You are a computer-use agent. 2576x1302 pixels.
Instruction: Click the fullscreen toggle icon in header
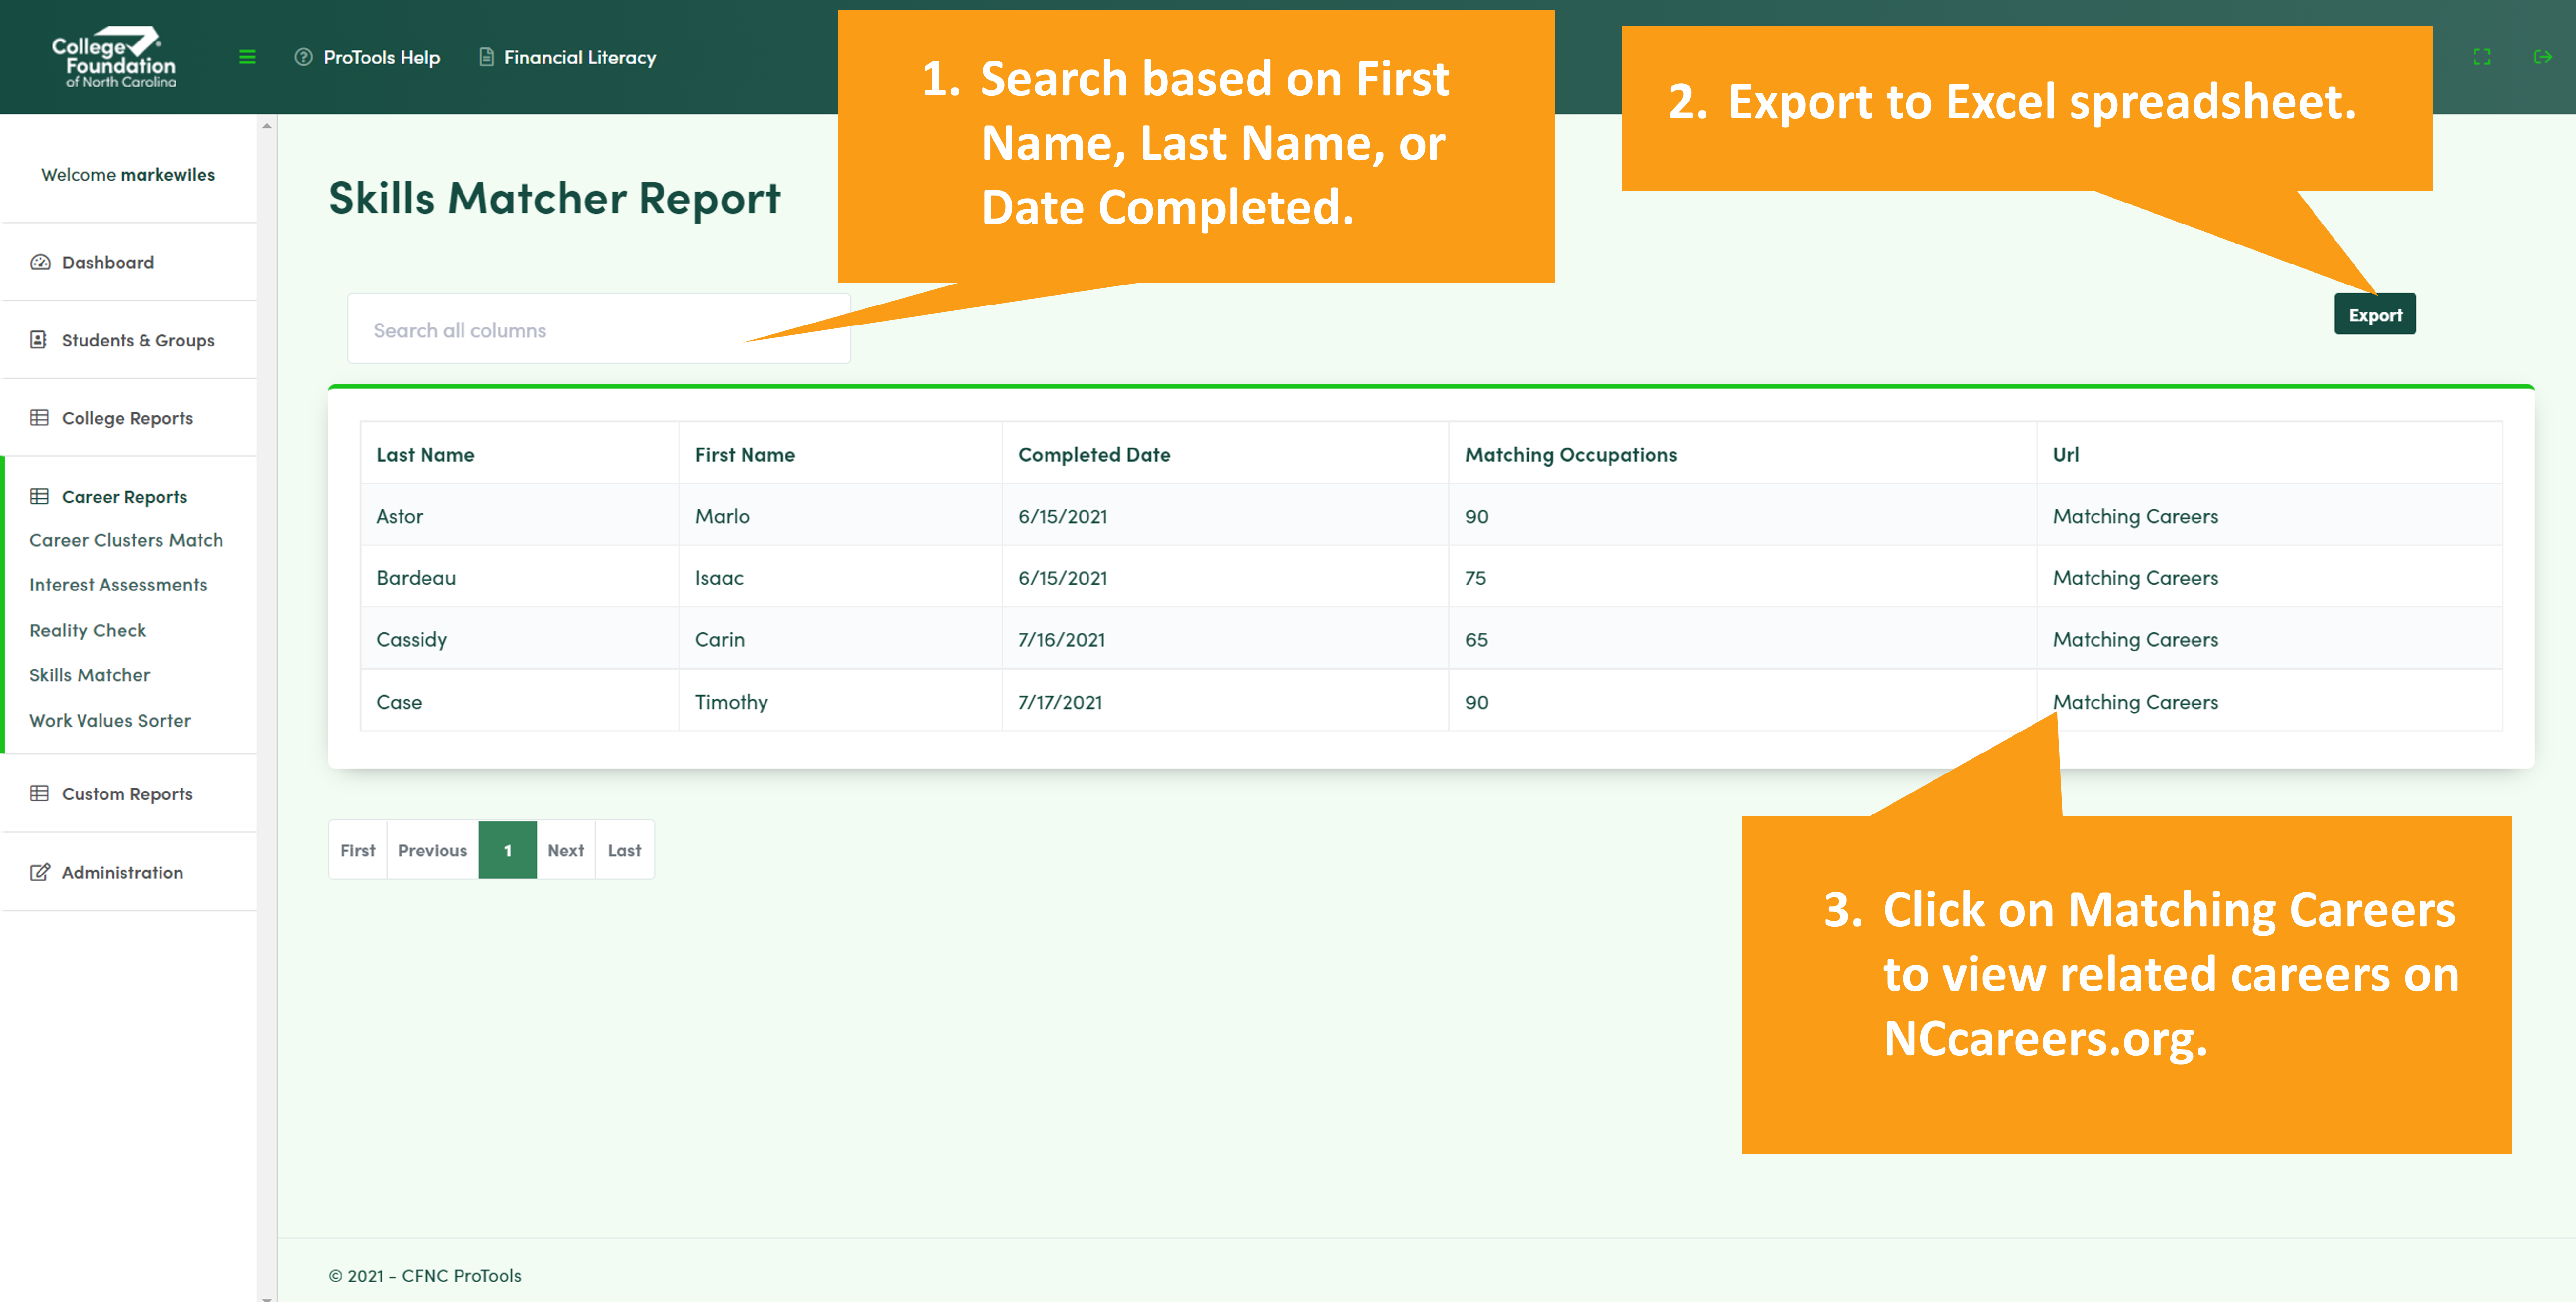(x=2481, y=57)
